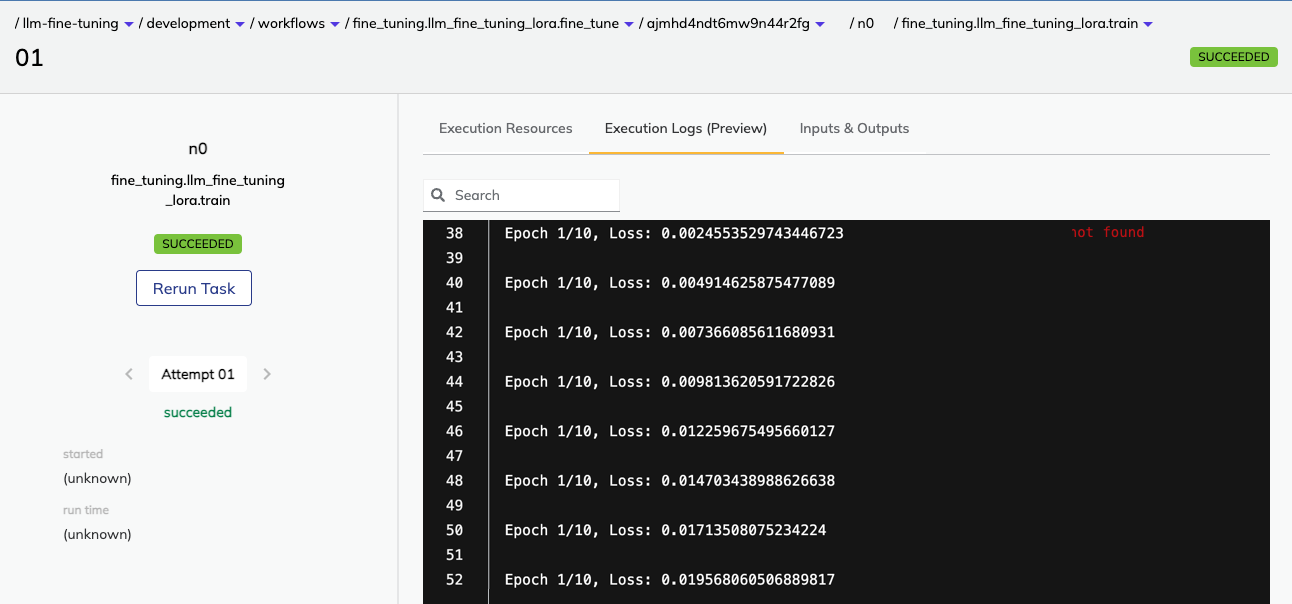
Task: Expand the fine_tune task breadcrumb dropdown
Action: point(628,22)
